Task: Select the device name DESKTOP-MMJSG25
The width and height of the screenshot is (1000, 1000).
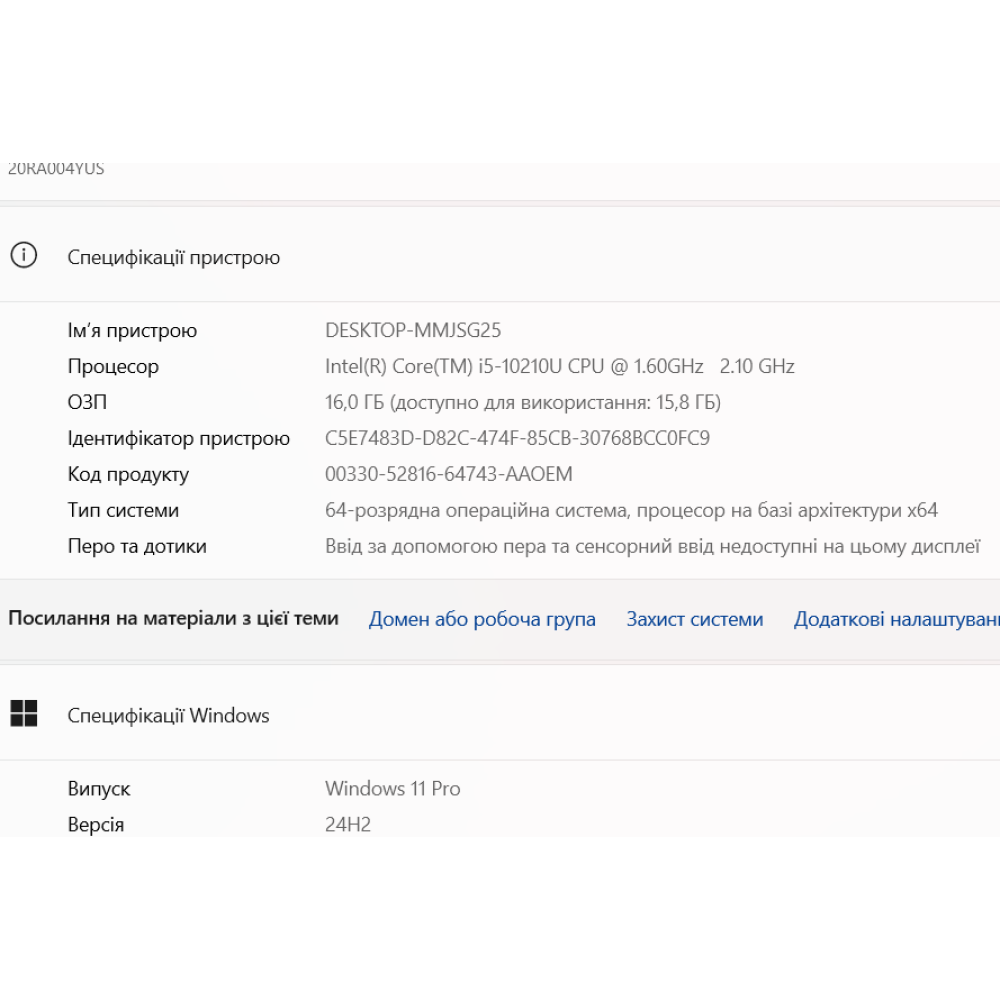Action: point(413,330)
